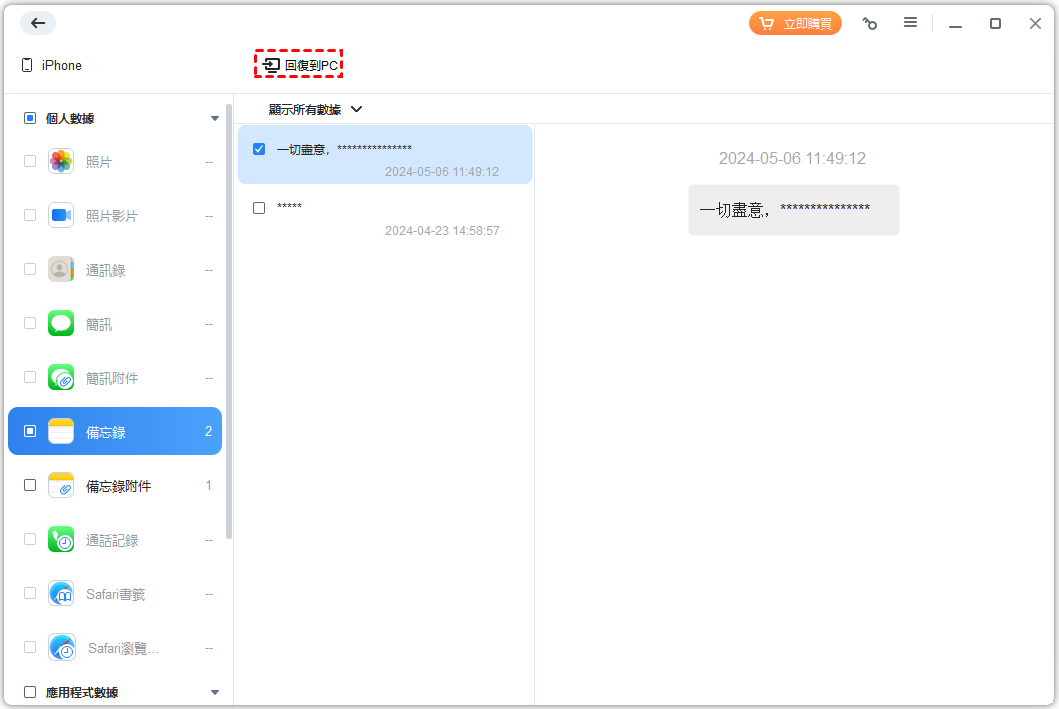Click the 回復到PC button

tap(300, 65)
